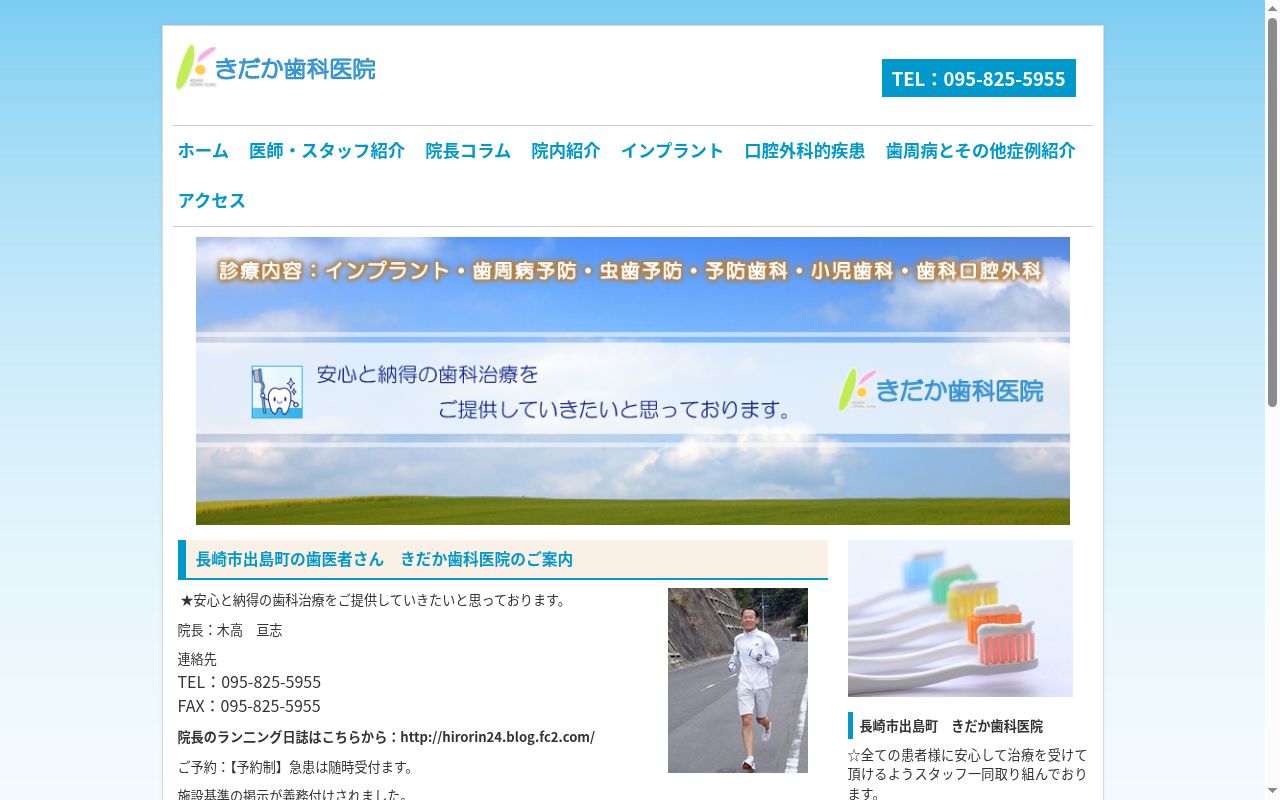Select 院内紹介 in the navigation
The image size is (1280, 800).
pyautogui.click(x=566, y=150)
